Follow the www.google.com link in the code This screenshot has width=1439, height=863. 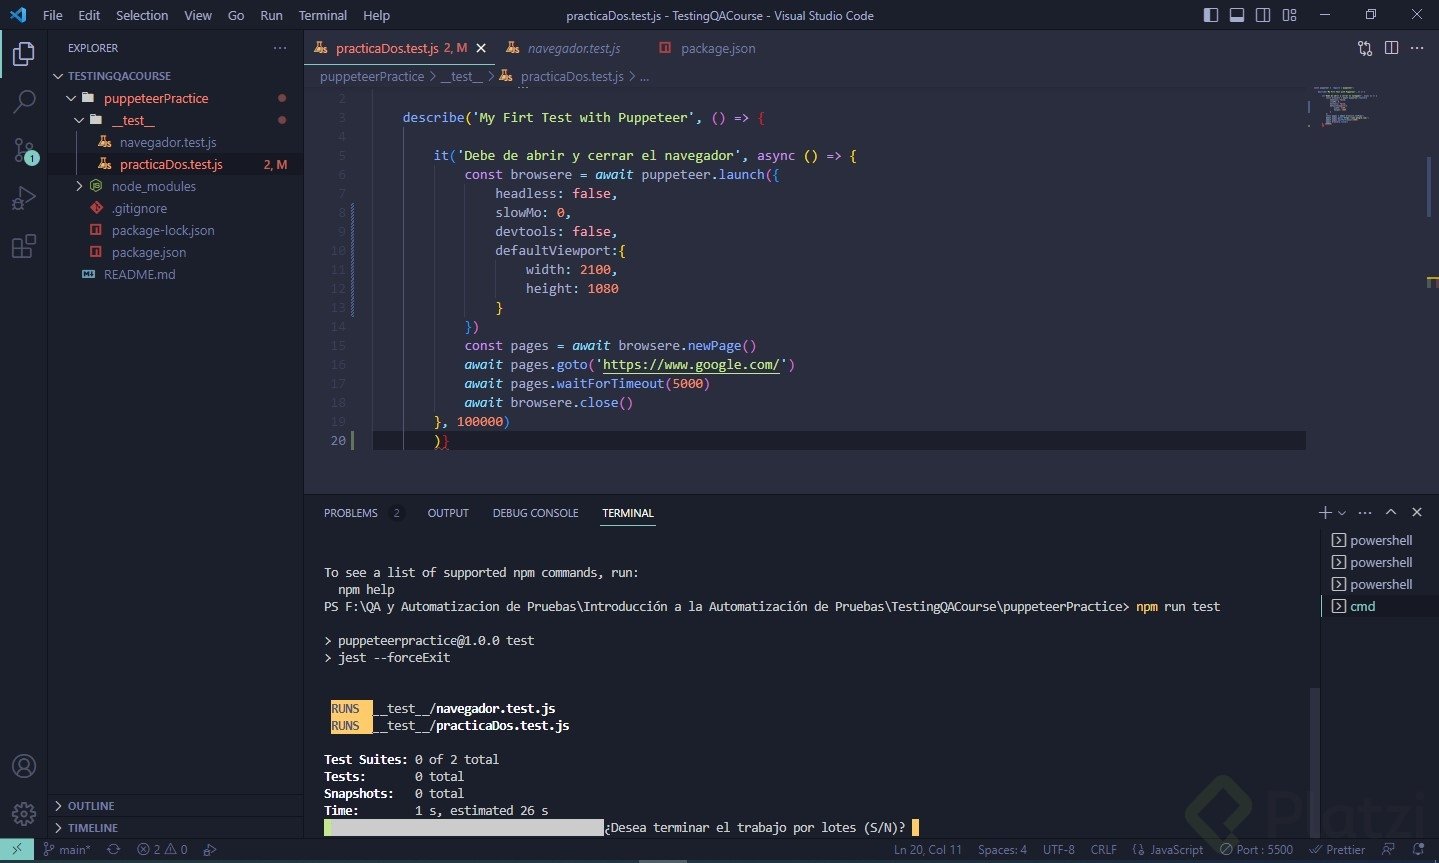[690, 364]
